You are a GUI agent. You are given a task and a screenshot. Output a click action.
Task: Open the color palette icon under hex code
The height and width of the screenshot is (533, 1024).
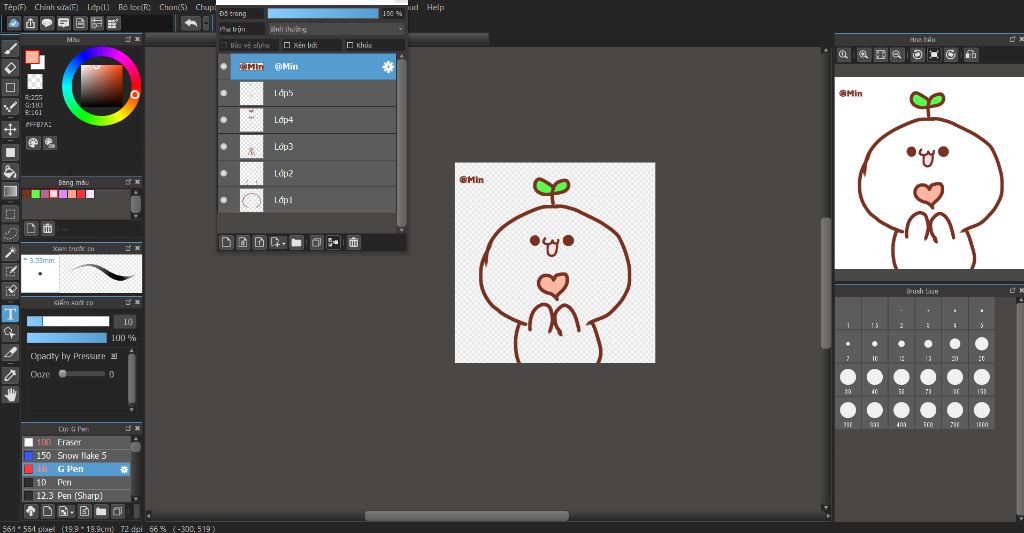(x=33, y=142)
